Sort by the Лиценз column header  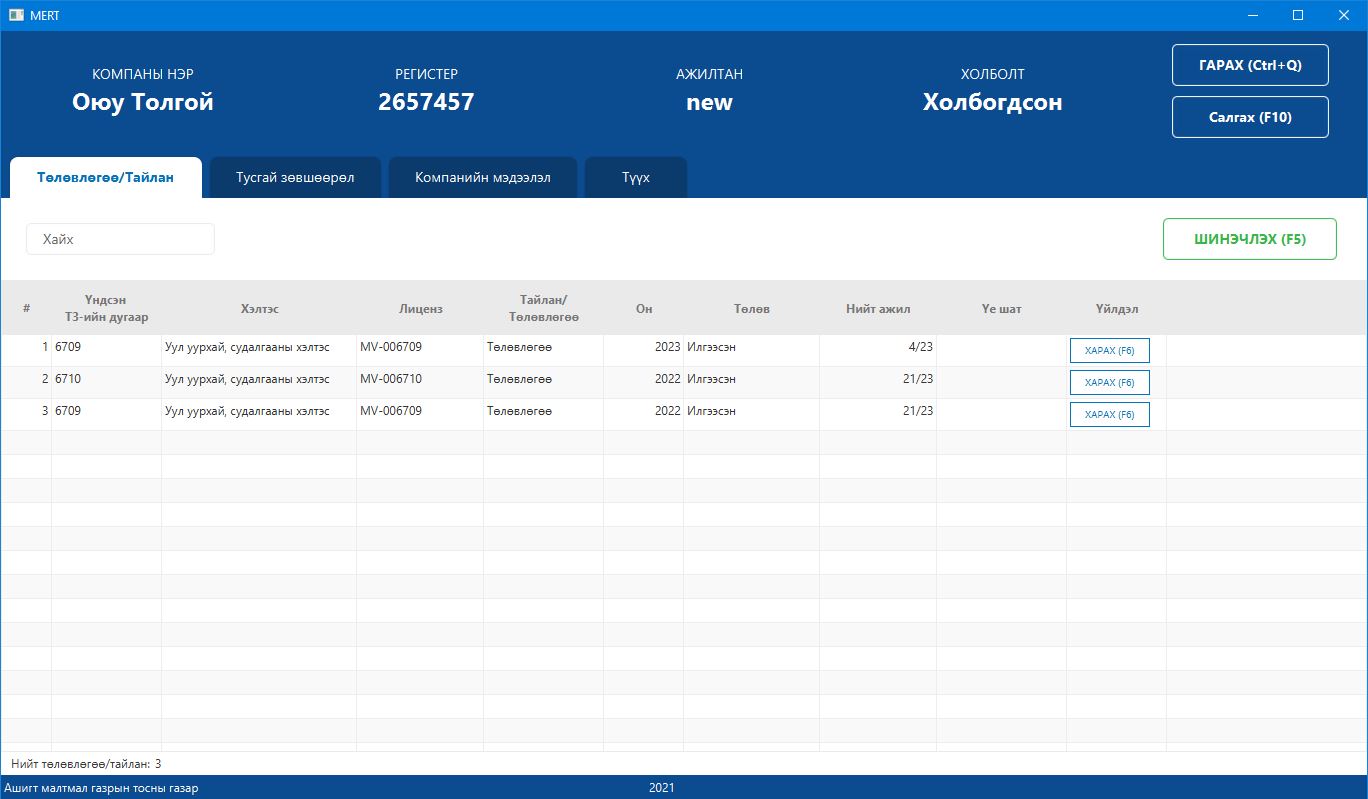(420, 309)
